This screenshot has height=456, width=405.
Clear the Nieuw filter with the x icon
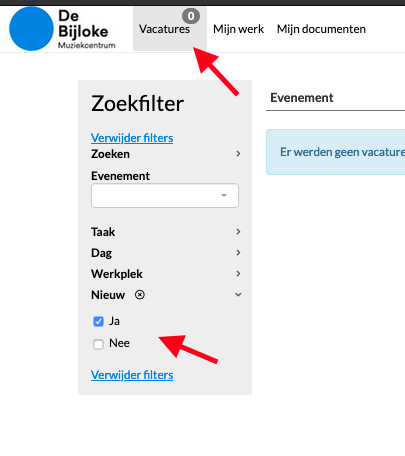[x=140, y=295]
